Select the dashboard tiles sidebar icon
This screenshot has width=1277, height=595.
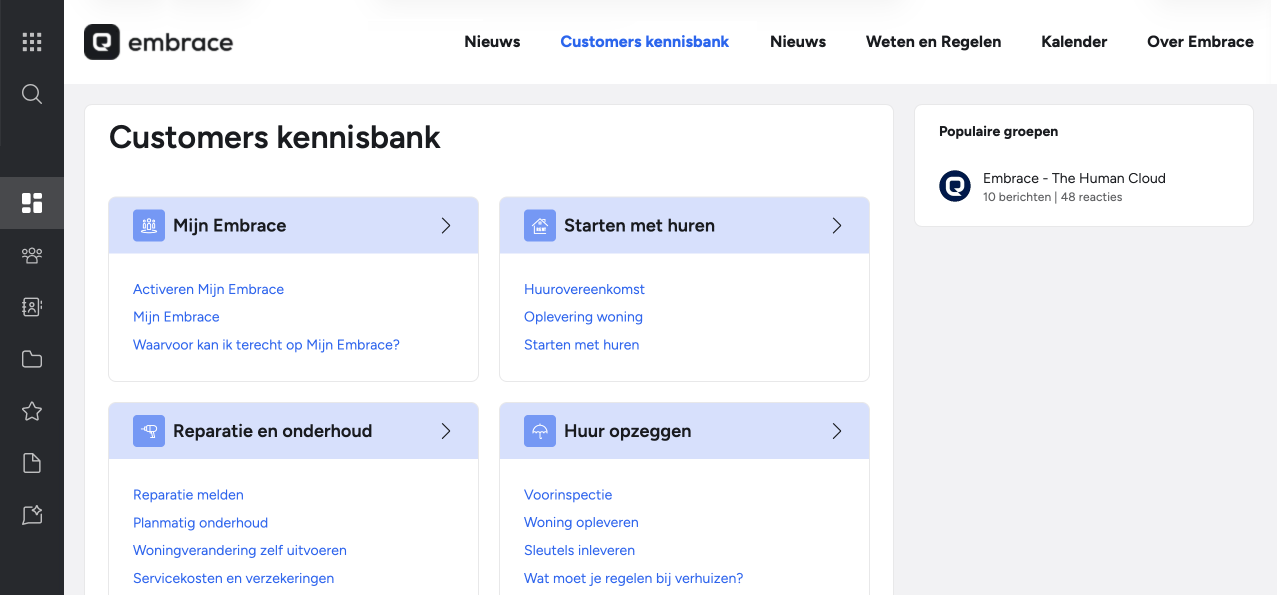(32, 203)
